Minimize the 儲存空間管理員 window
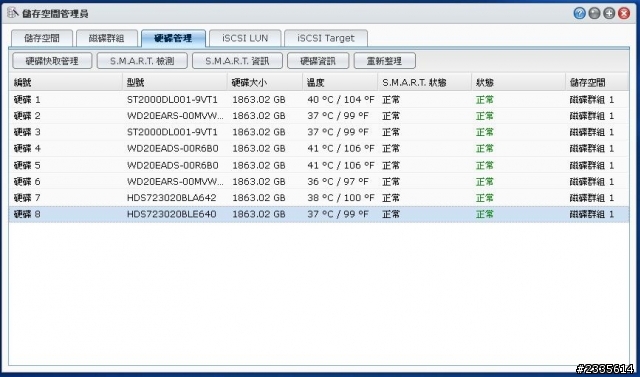 tap(594, 13)
